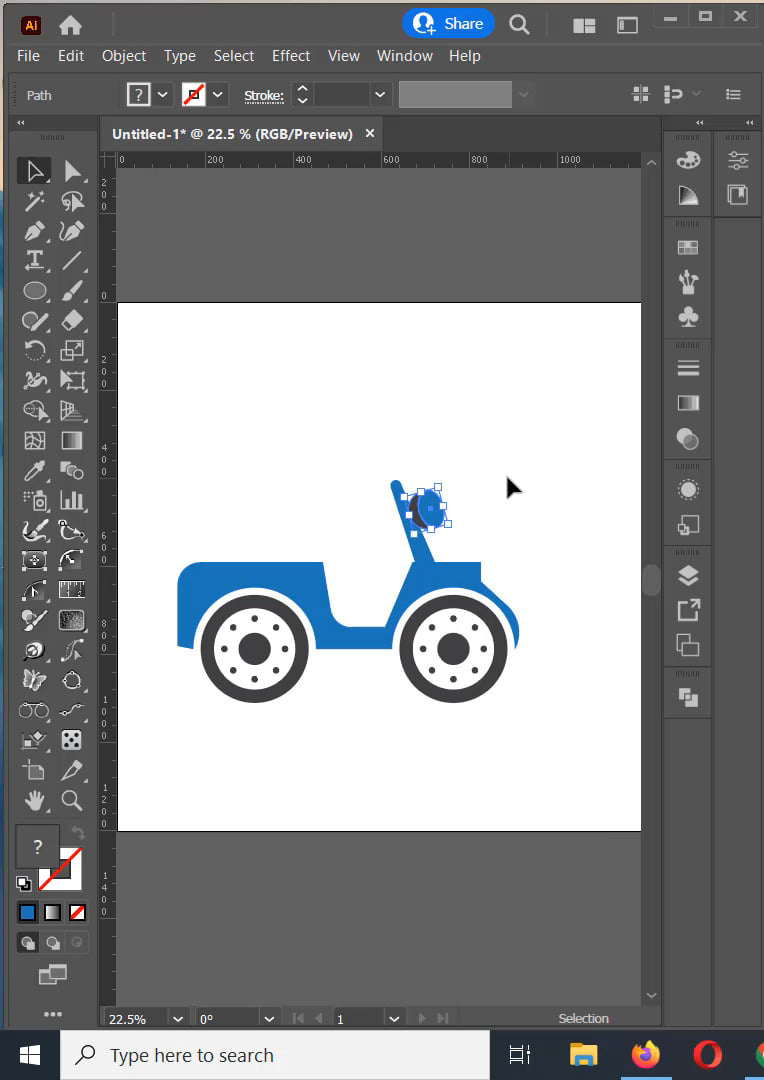Open the Effect menu
Image resolution: width=764 pixels, height=1080 pixels.
pos(291,56)
